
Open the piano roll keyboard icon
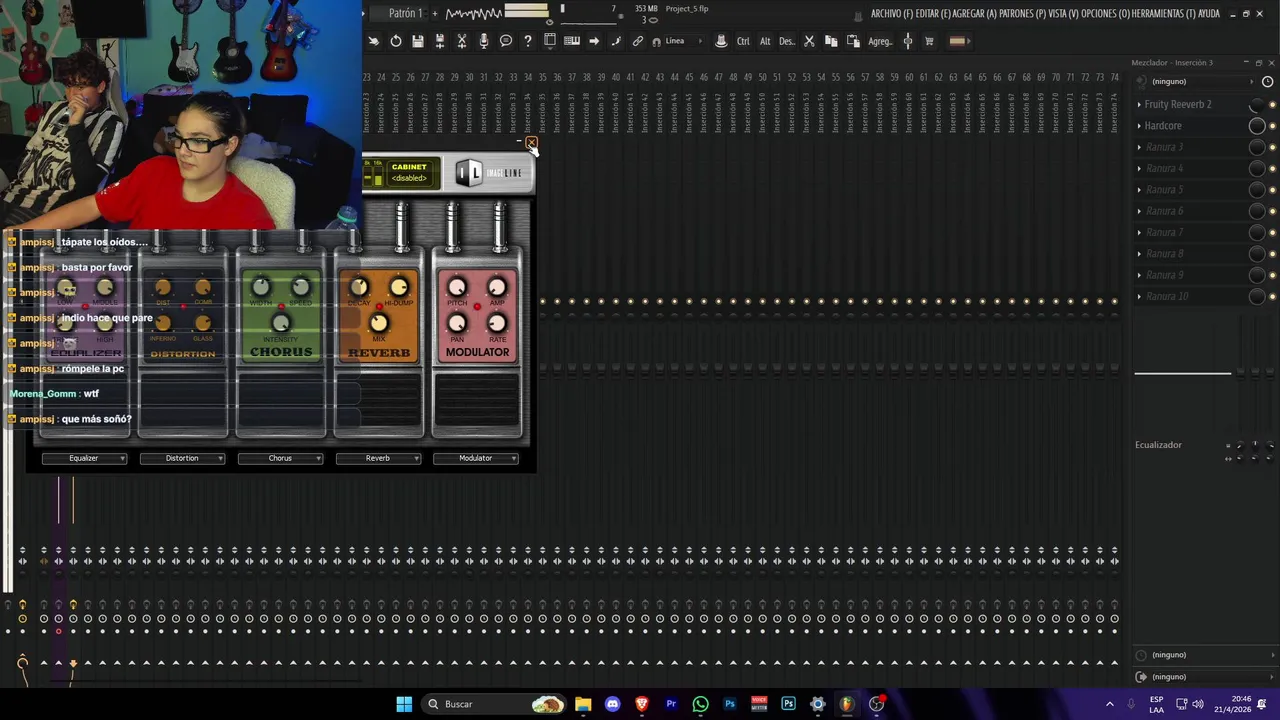pos(572,41)
